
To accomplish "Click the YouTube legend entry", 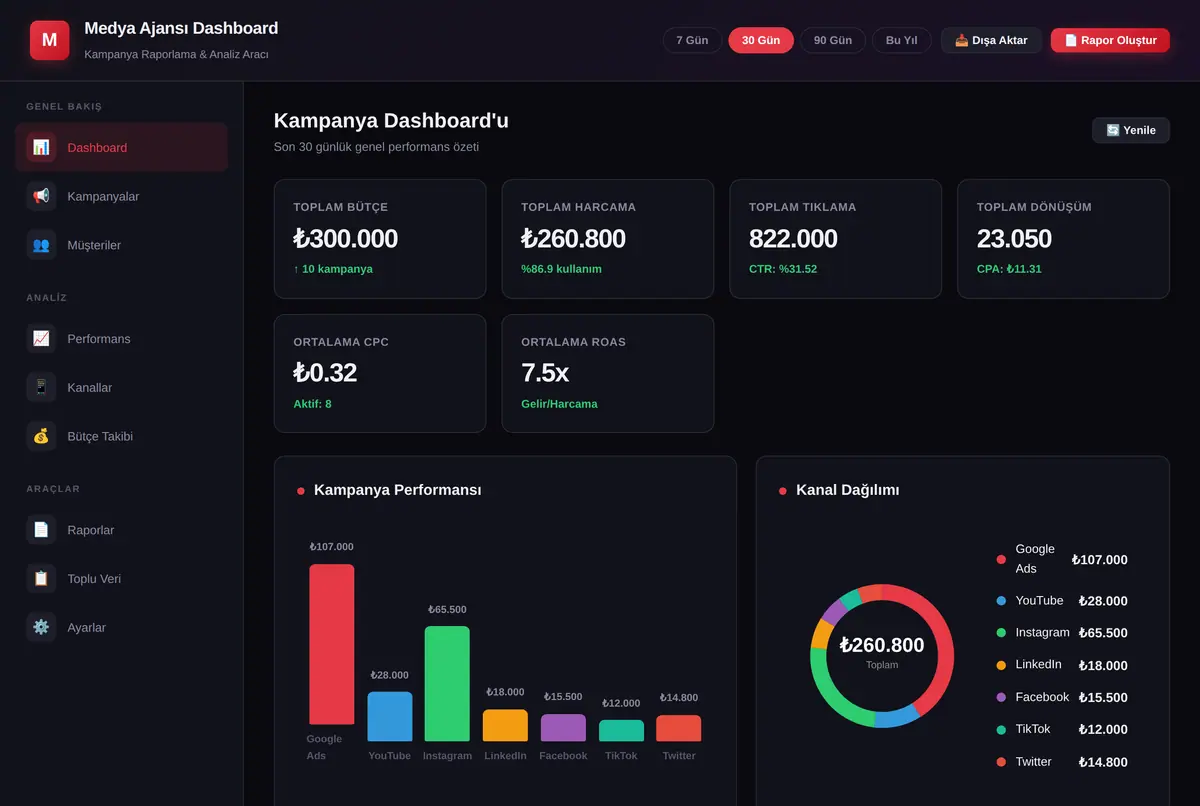I will click(x=1062, y=601).
